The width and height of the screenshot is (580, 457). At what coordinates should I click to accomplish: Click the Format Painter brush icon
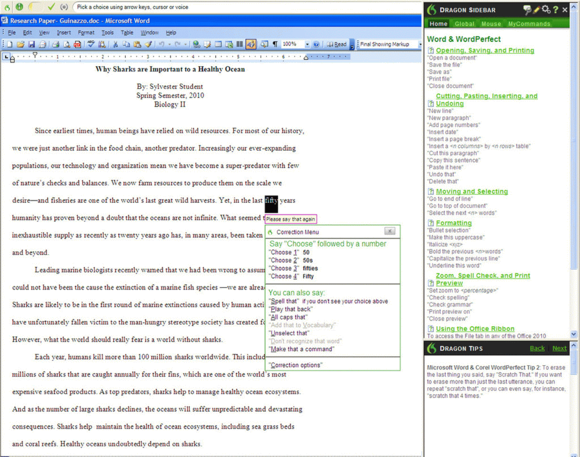click(148, 44)
